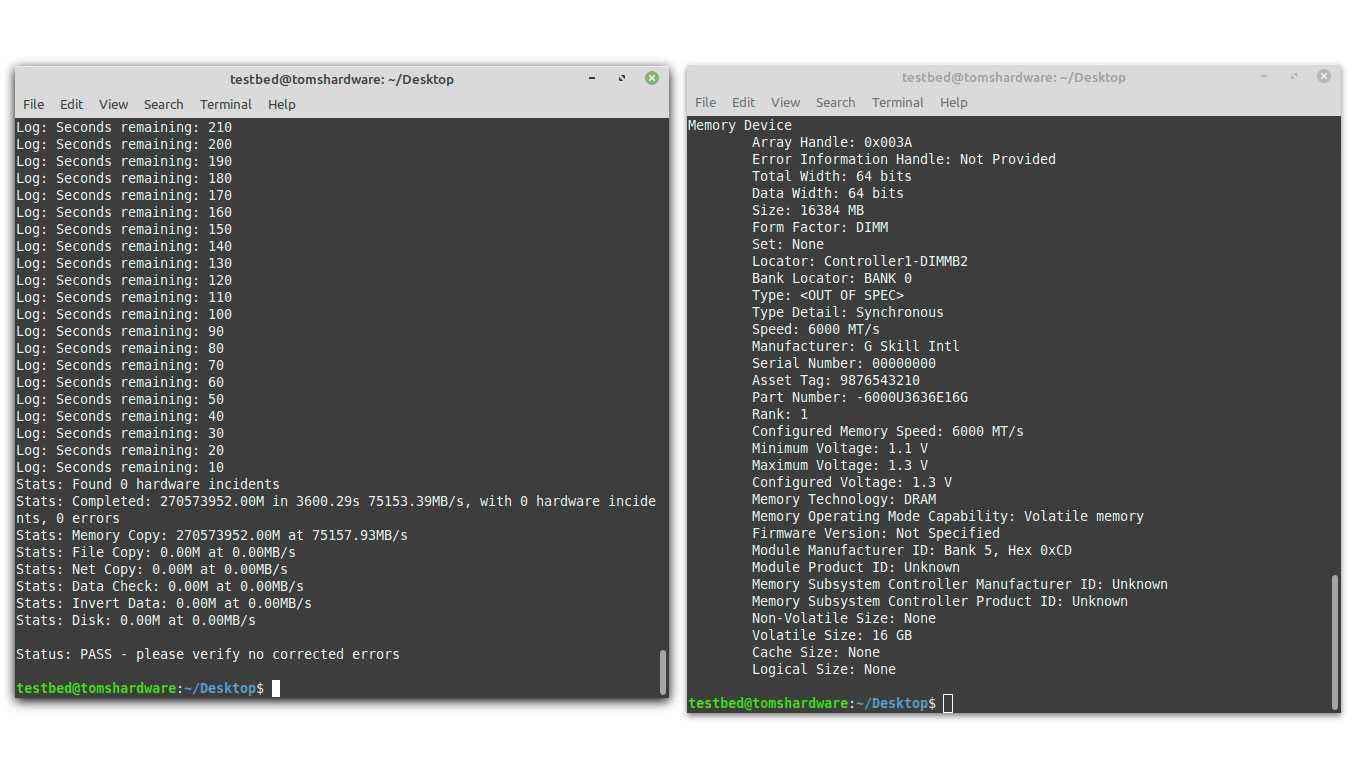
Task: Close the left terminal with green button
Action: click(652, 78)
